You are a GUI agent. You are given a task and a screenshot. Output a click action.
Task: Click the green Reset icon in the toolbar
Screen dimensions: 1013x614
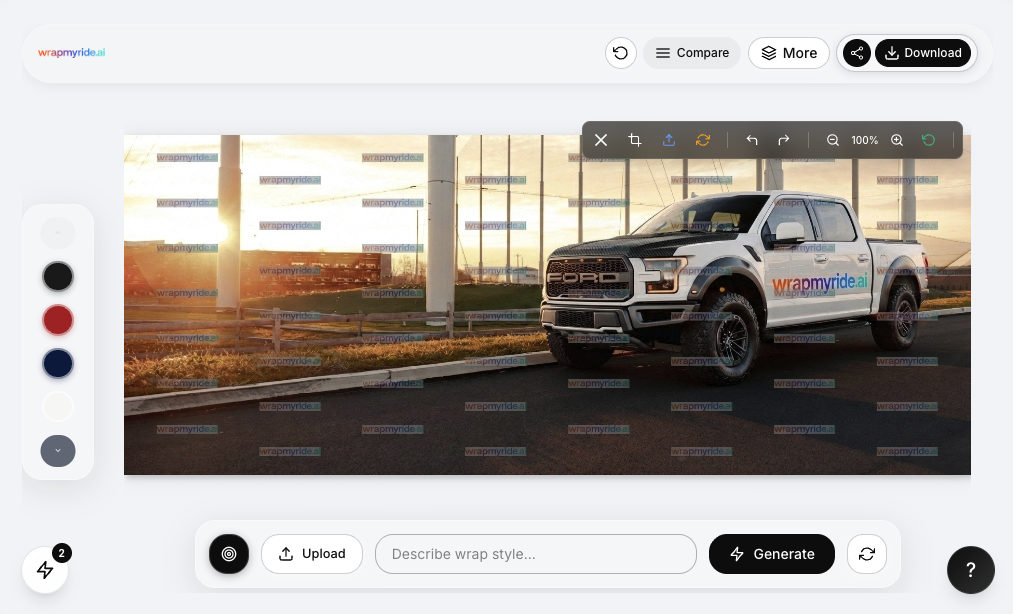tap(928, 140)
